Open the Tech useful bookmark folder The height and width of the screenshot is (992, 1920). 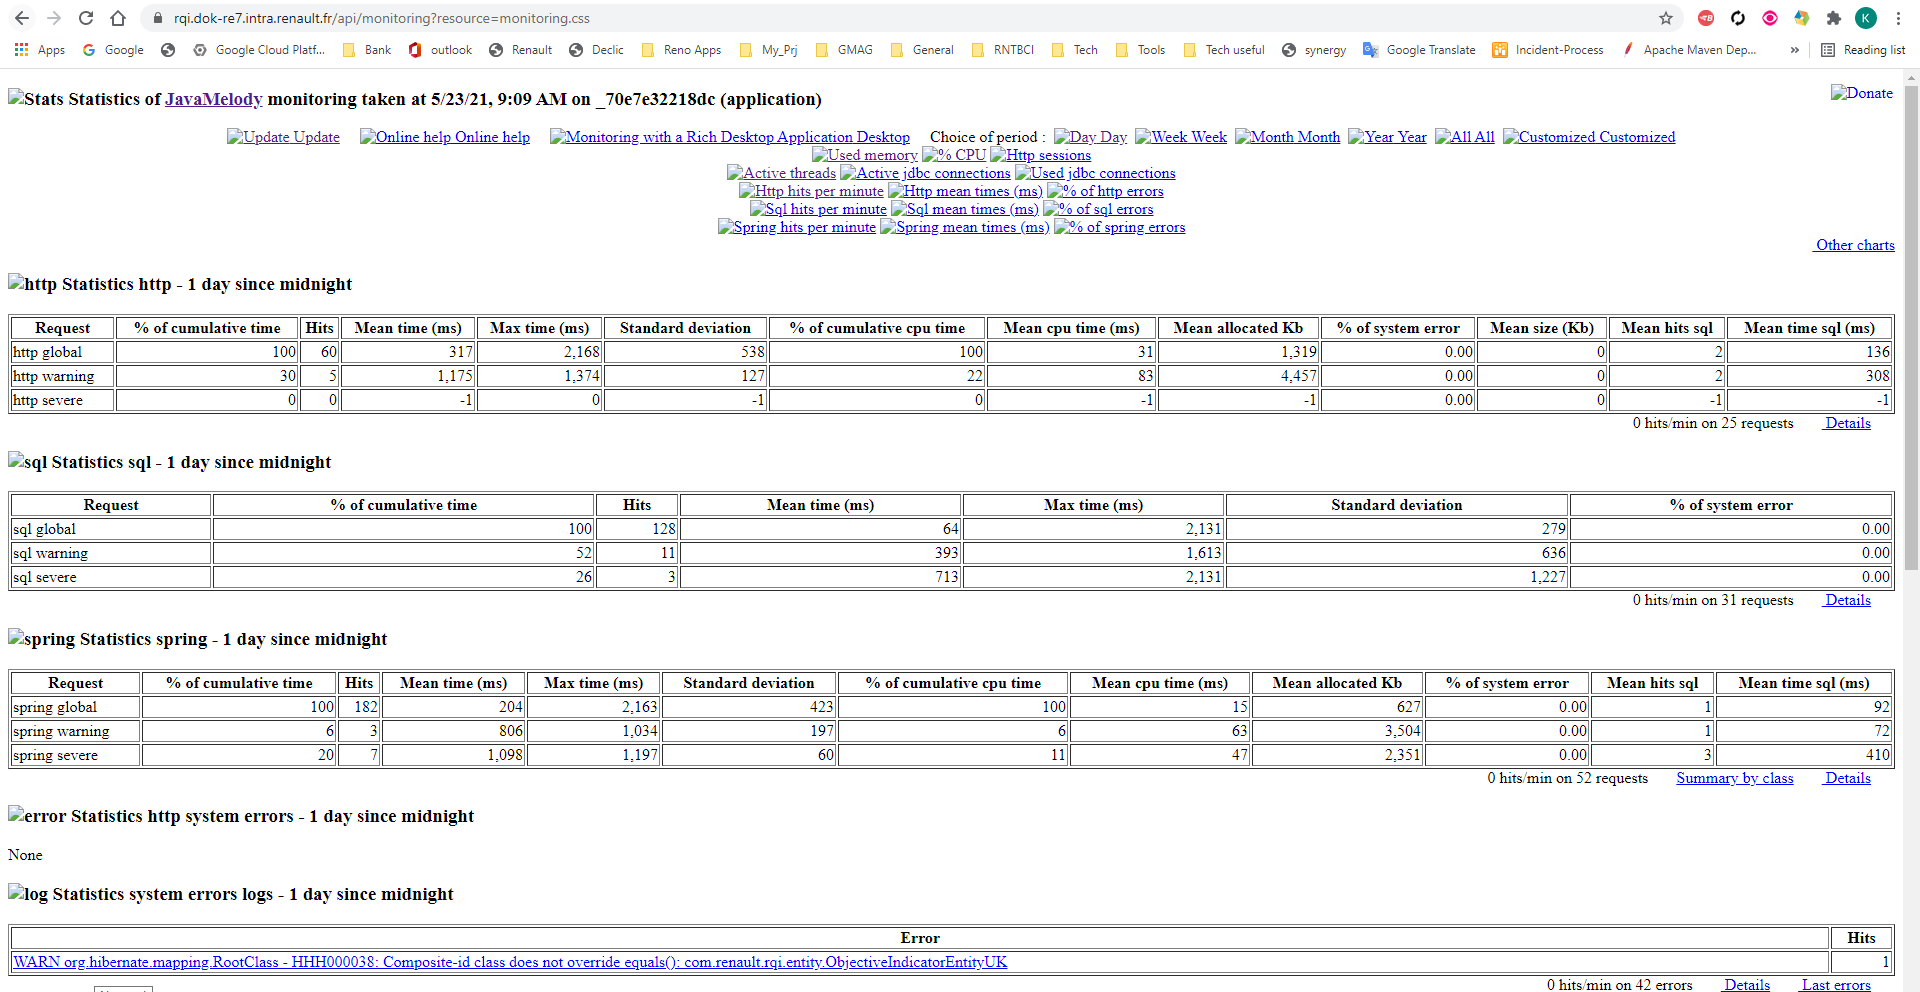1223,50
